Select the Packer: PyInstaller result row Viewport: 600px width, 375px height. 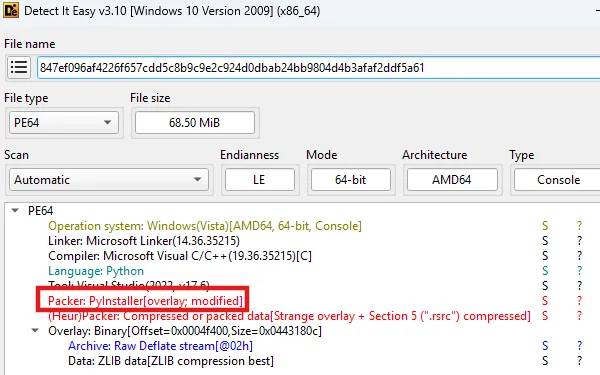[145, 301]
